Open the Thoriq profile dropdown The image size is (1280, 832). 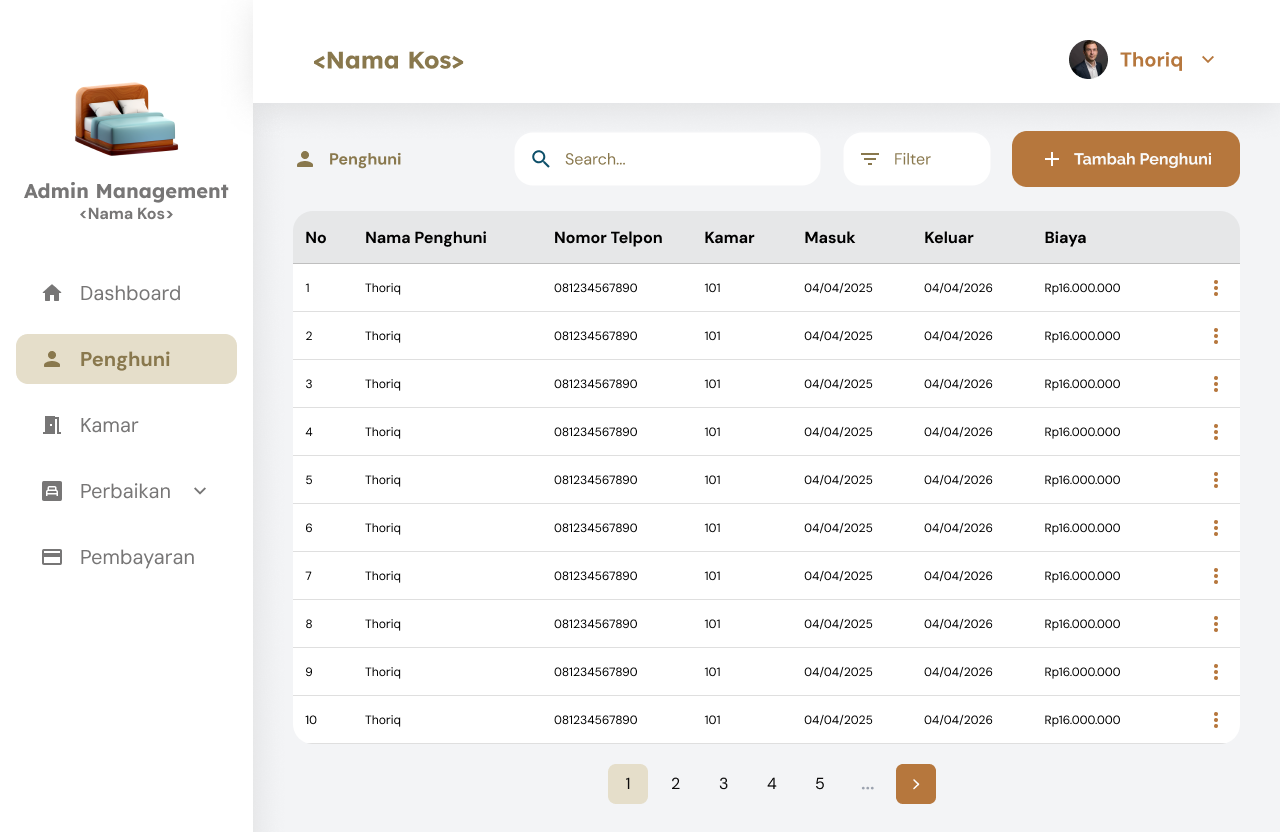(1208, 59)
